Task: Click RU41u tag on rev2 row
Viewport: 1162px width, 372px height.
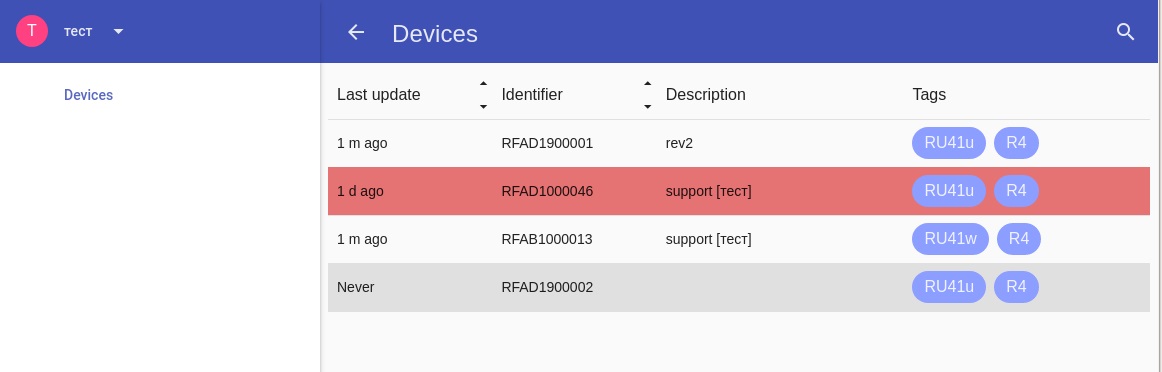Action: click(x=949, y=143)
